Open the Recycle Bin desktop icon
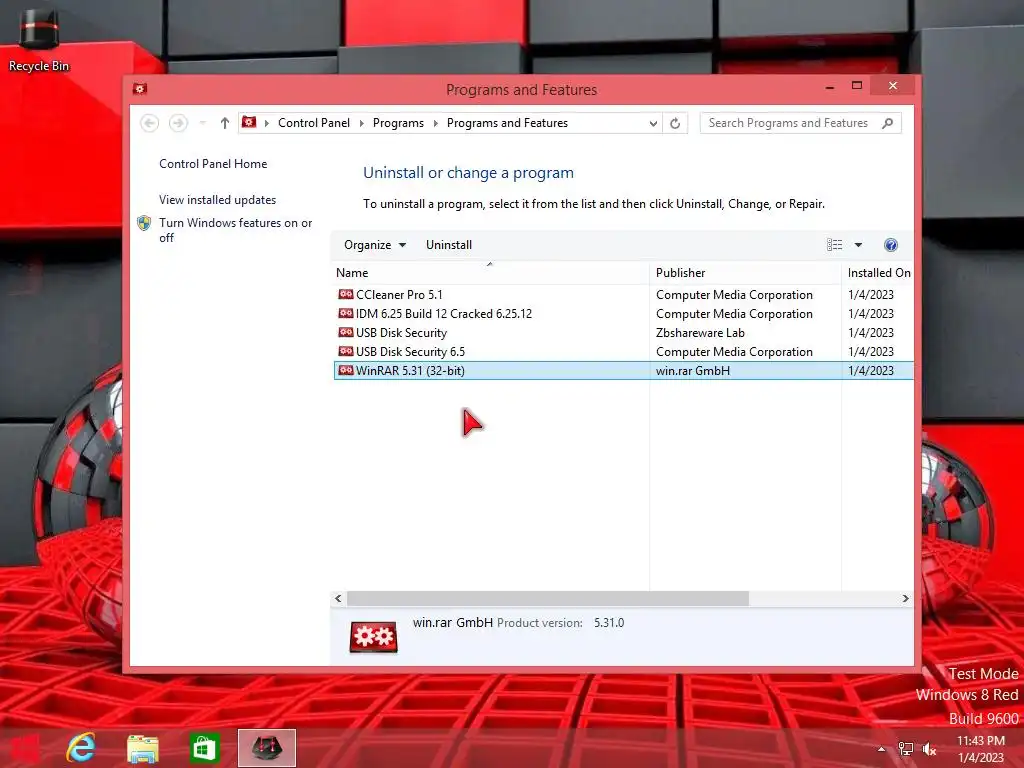This screenshot has height=768, width=1024. 39,39
